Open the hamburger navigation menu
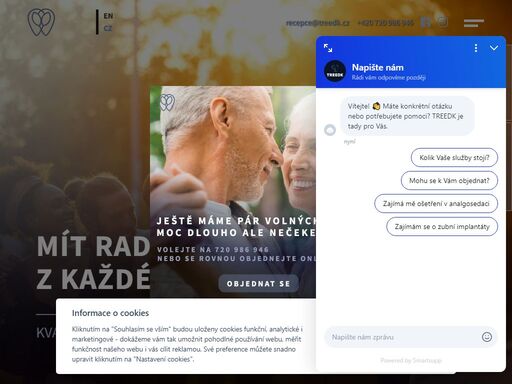The width and height of the screenshot is (512, 384). point(474,23)
